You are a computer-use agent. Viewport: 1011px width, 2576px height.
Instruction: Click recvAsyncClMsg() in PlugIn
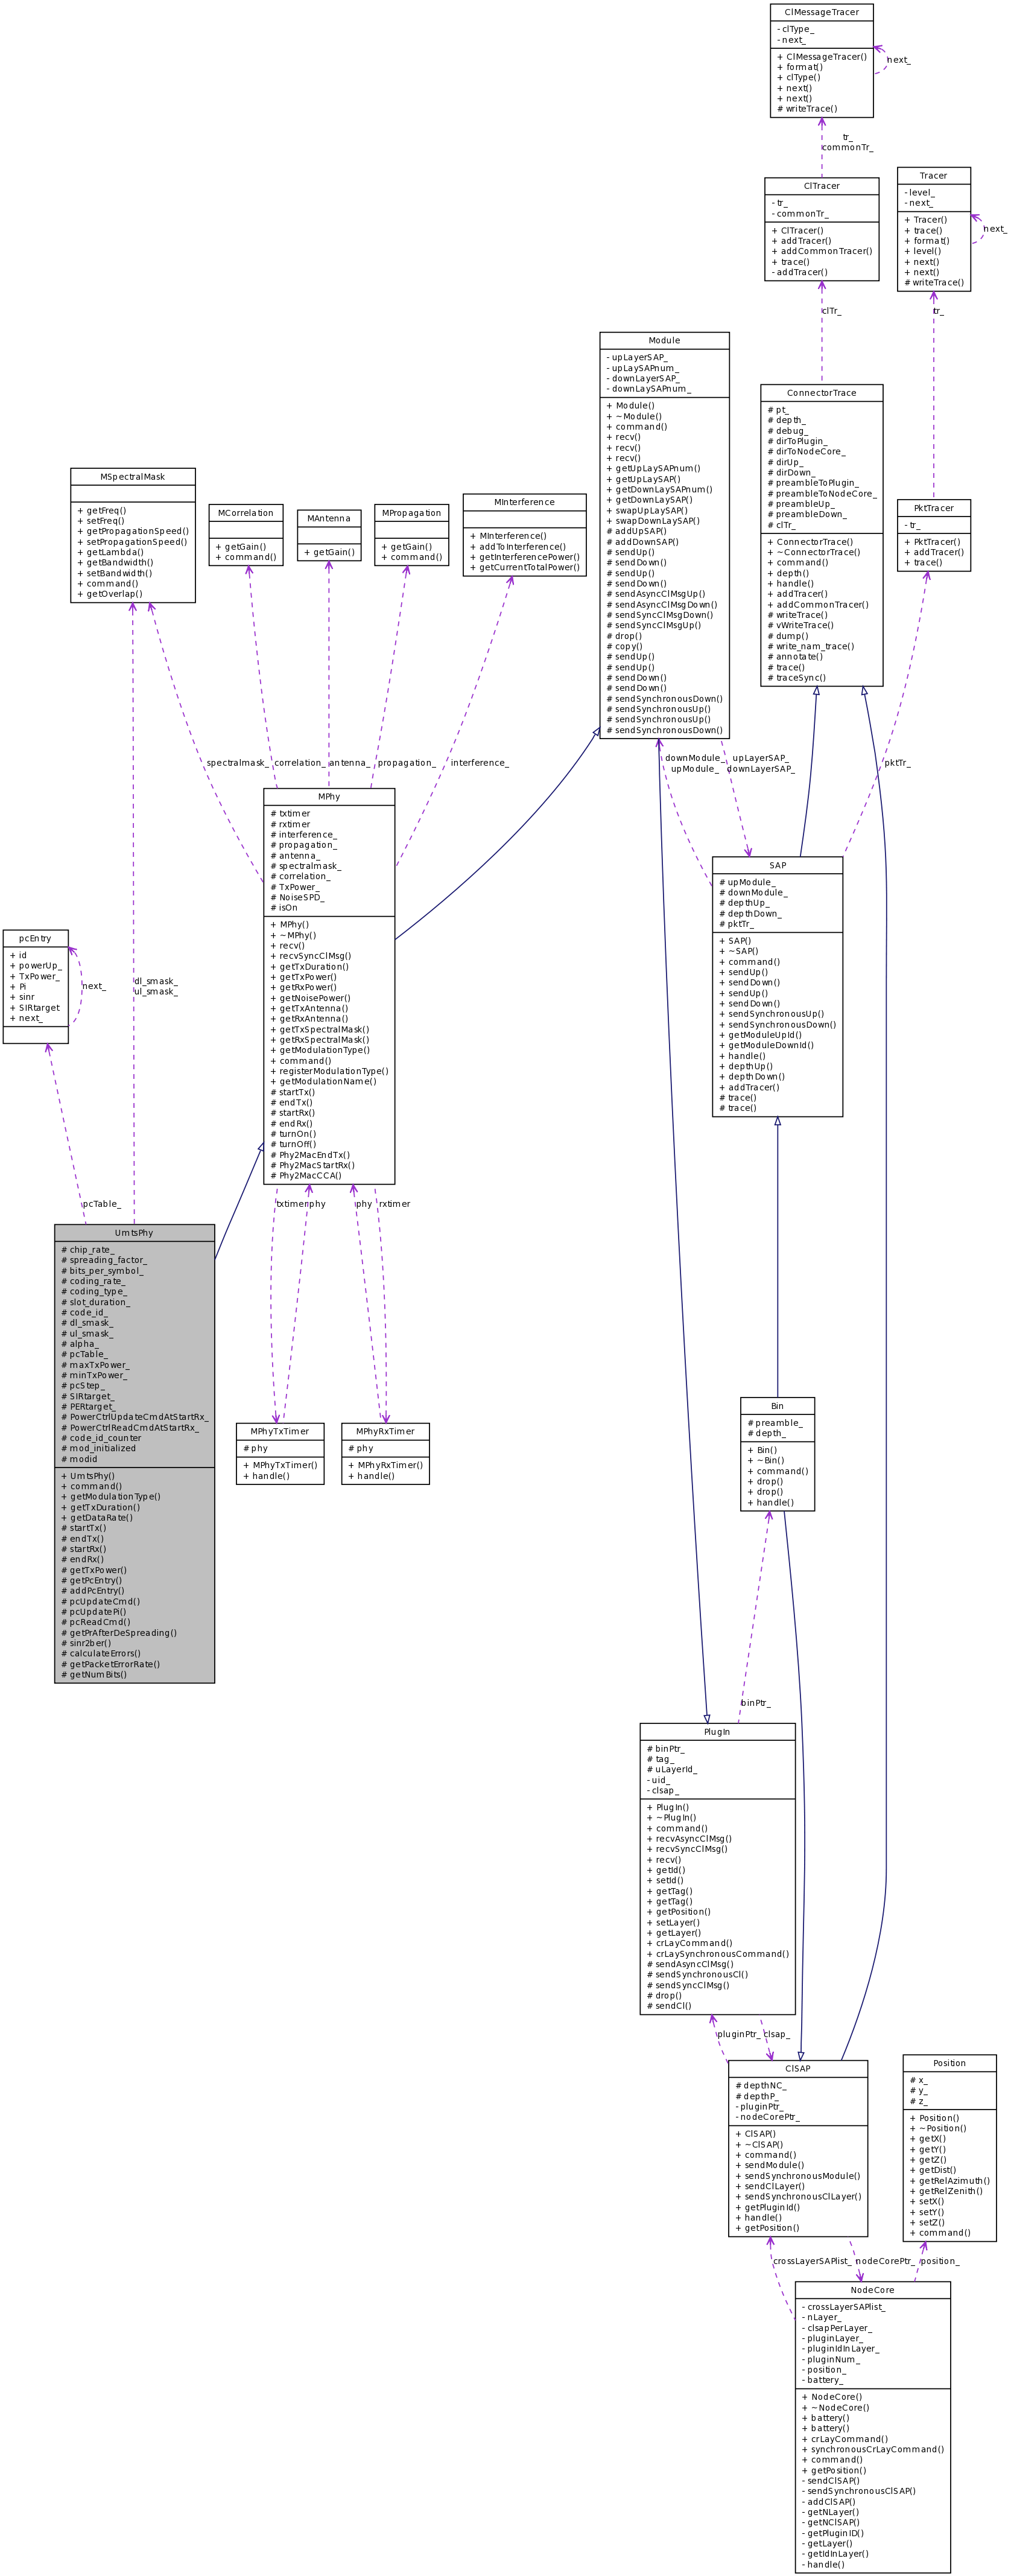(690, 1838)
